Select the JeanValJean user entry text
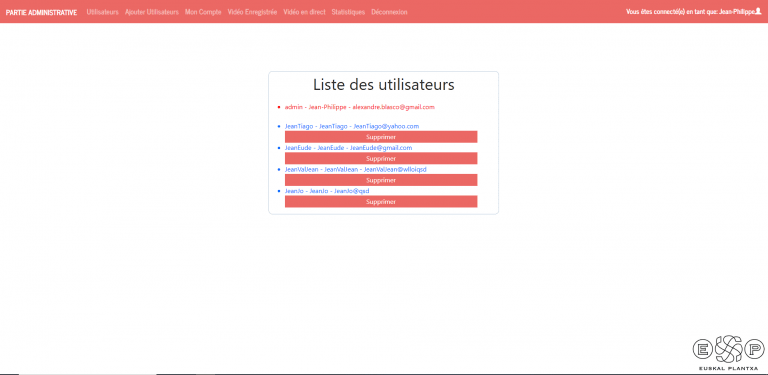 356,169
